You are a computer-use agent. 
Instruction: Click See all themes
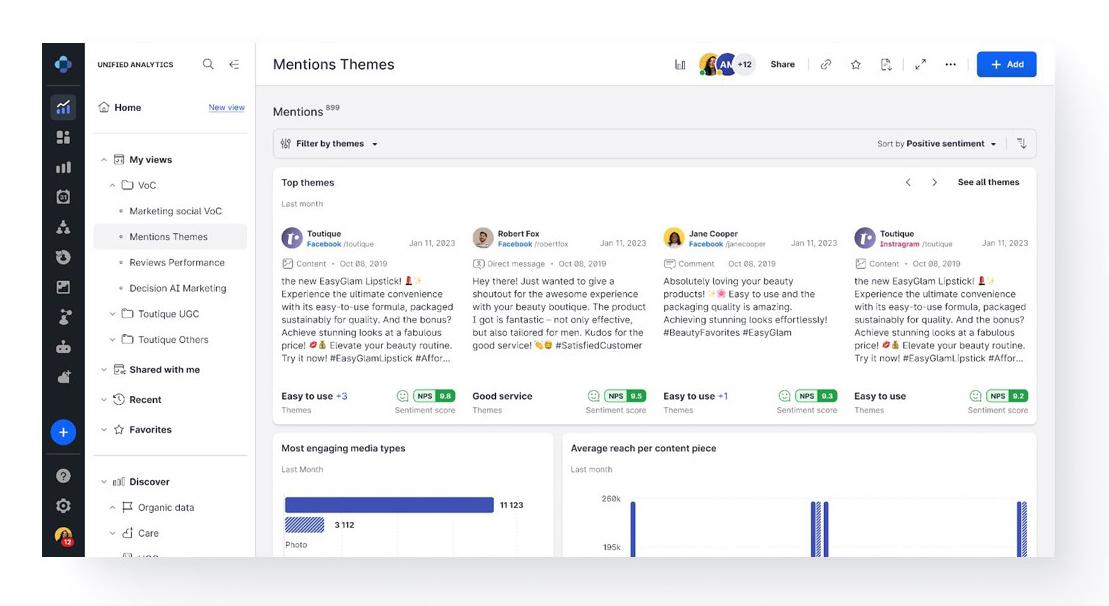click(988, 182)
